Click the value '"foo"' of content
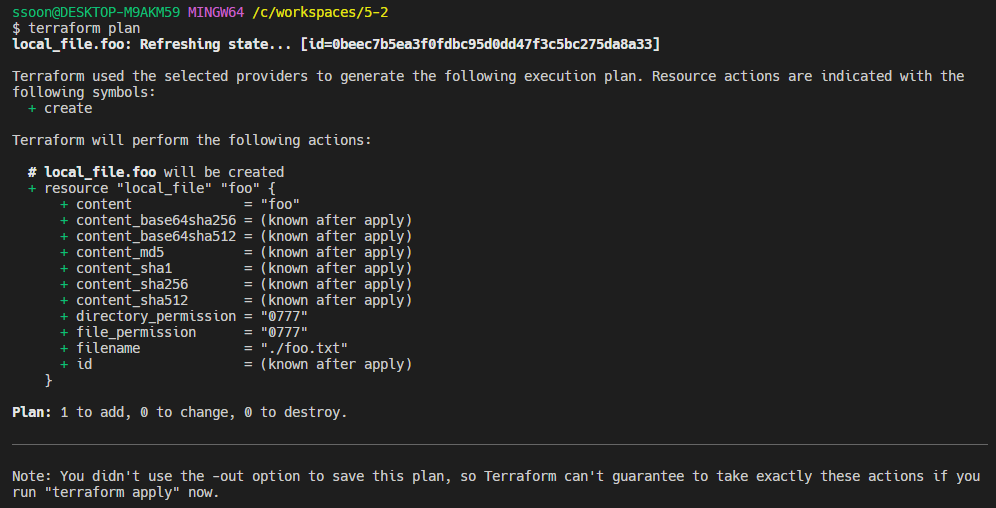The width and height of the screenshot is (996, 508). pos(280,204)
